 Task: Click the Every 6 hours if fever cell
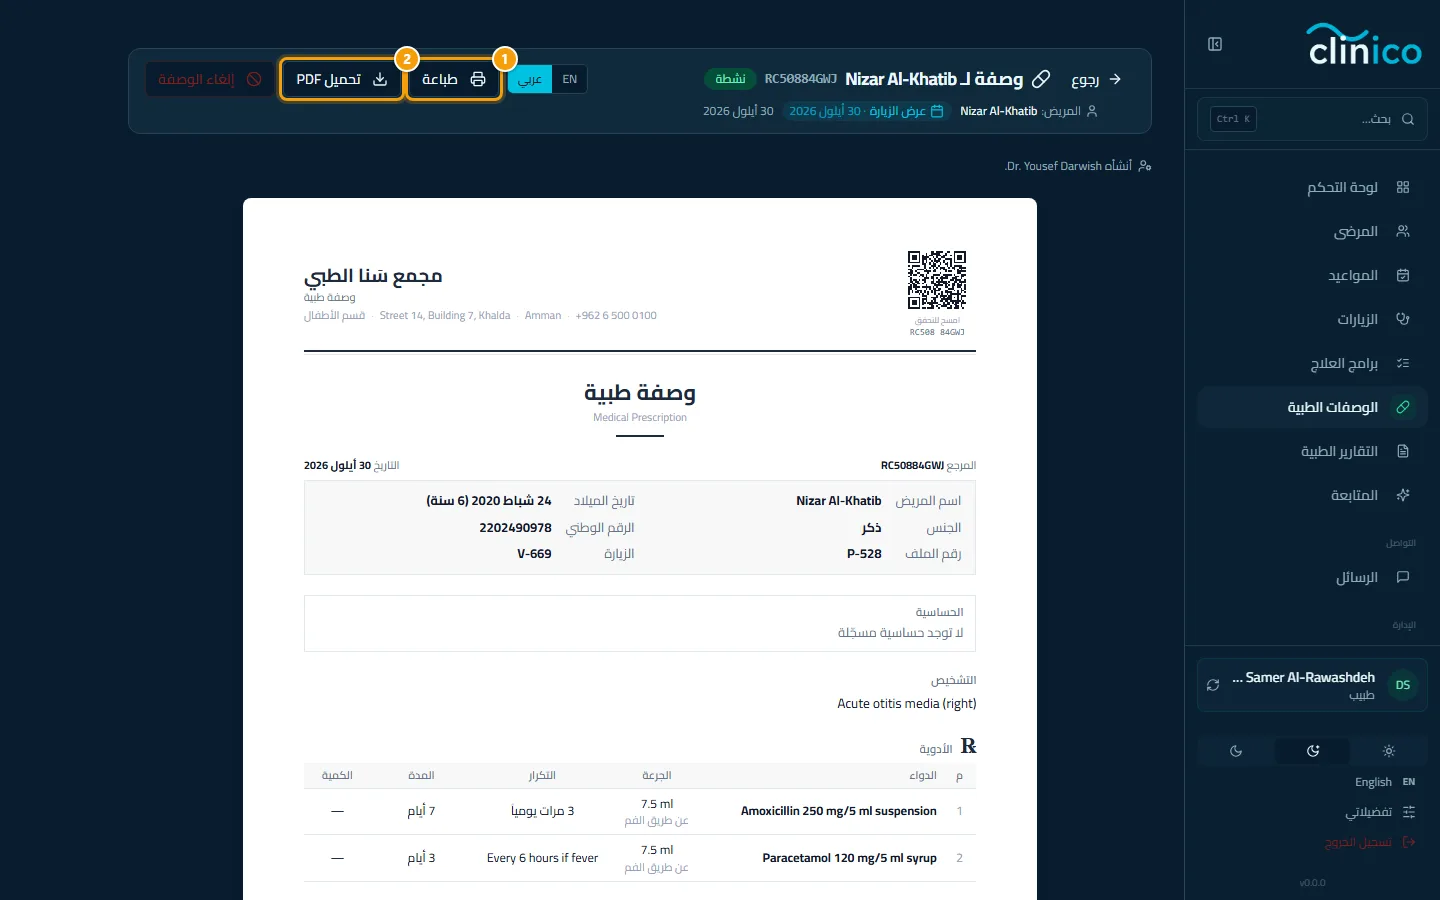[542, 858]
